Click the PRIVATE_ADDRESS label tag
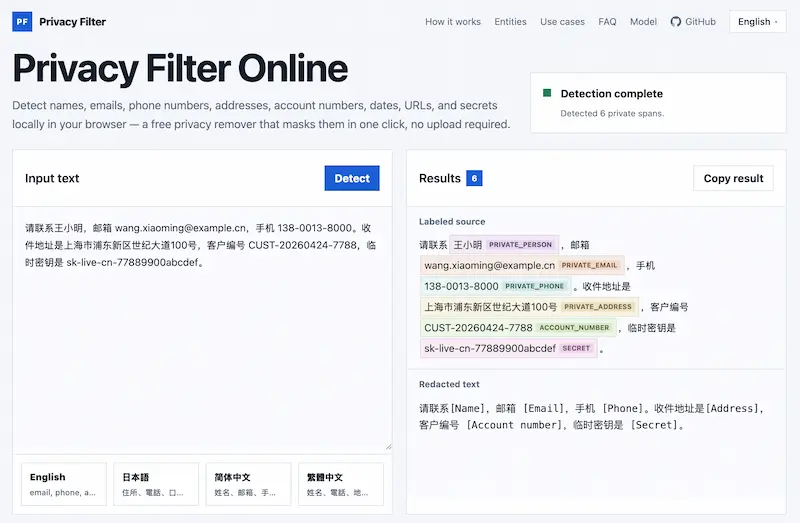This screenshot has width=800, height=523. (x=598, y=307)
